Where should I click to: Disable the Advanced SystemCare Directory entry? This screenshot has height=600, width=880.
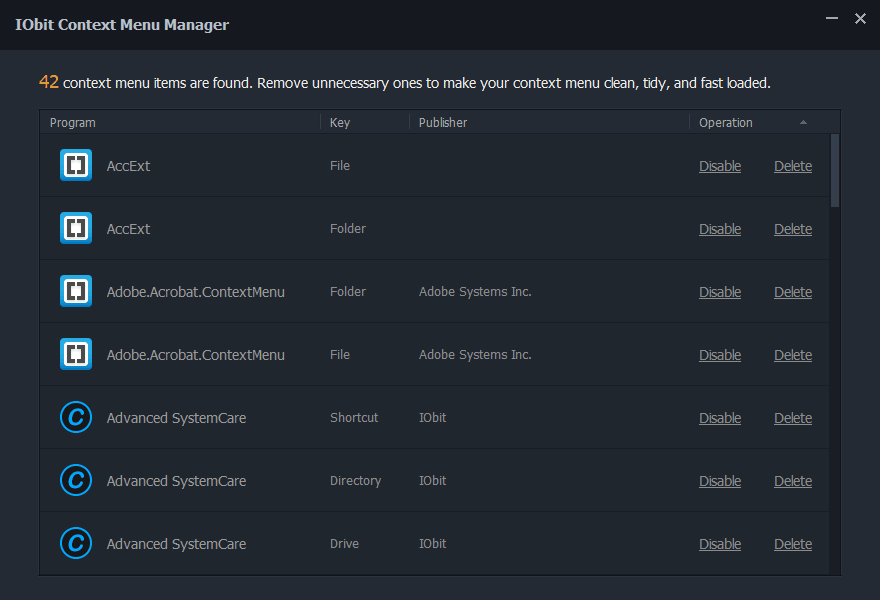click(x=720, y=481)
